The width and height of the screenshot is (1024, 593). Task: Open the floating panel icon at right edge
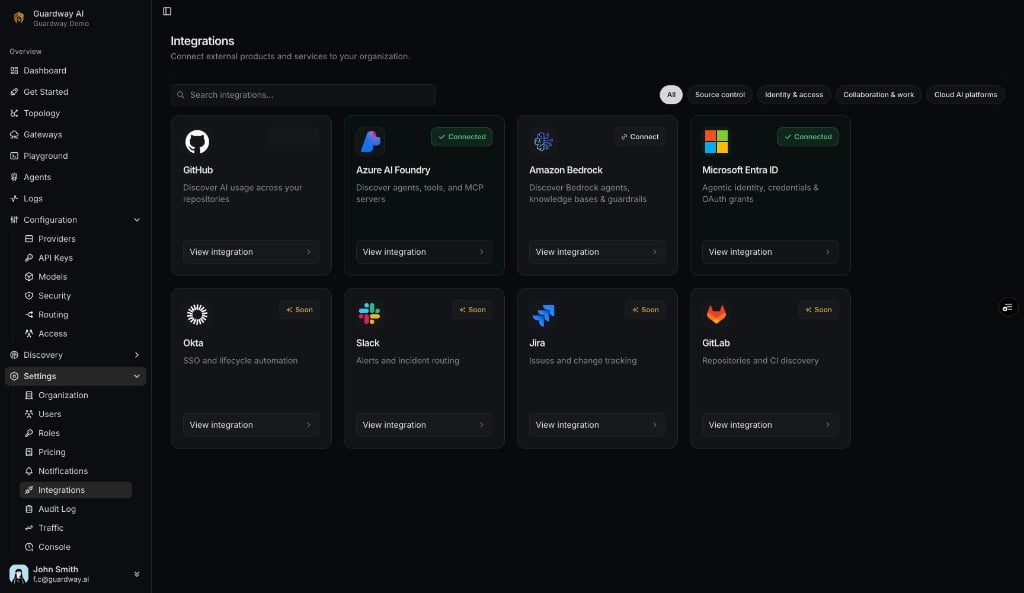pos(1008,307)
